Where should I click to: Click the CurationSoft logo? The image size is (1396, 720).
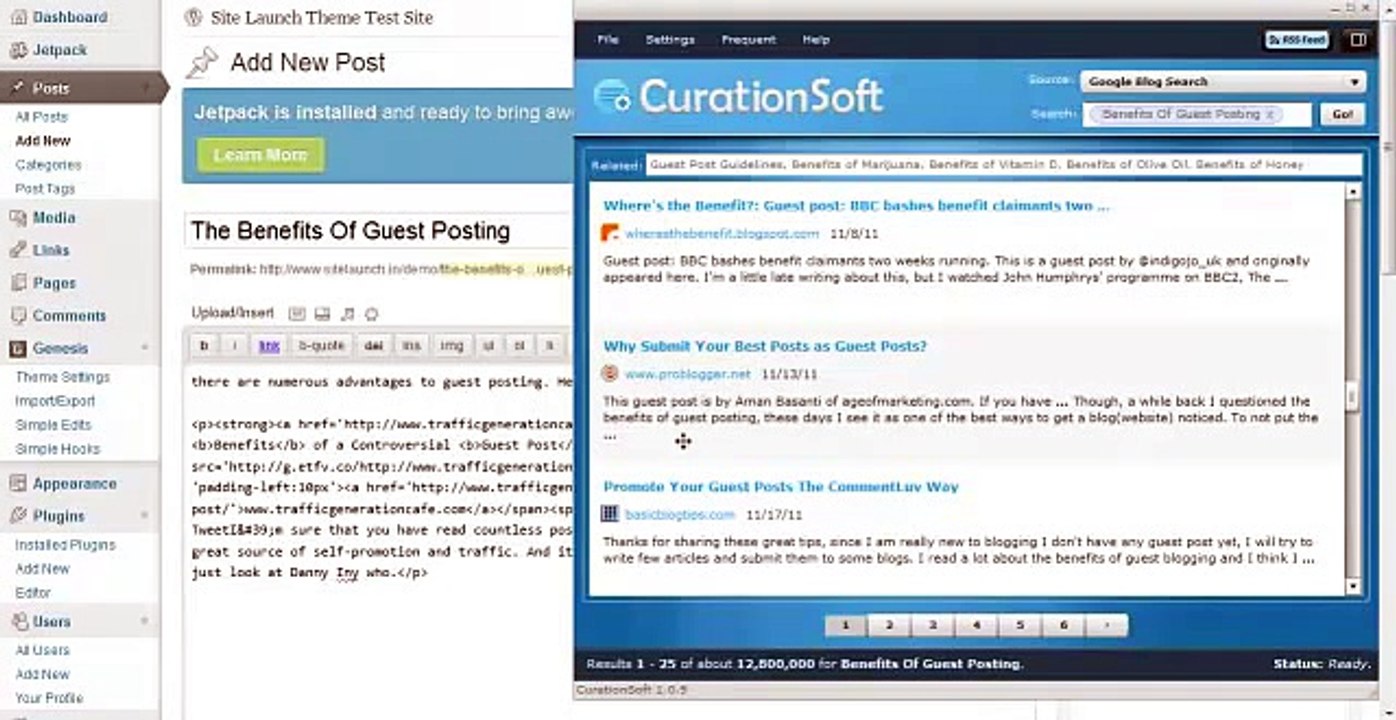click(x=738, y=96)
